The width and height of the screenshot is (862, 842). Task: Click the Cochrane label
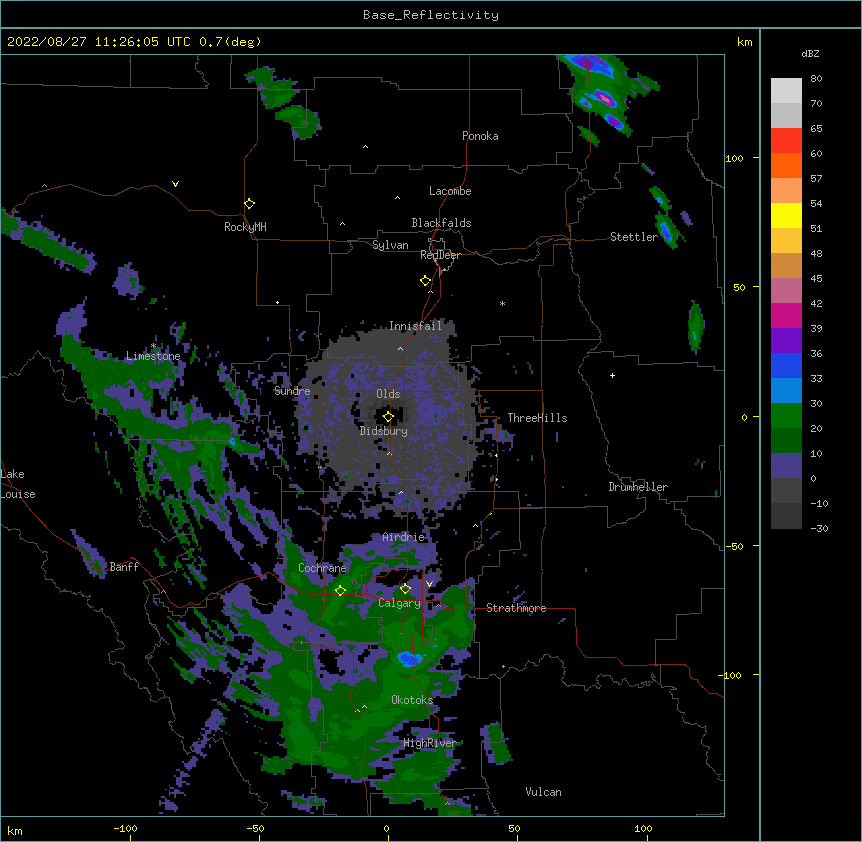pos(322,568)
